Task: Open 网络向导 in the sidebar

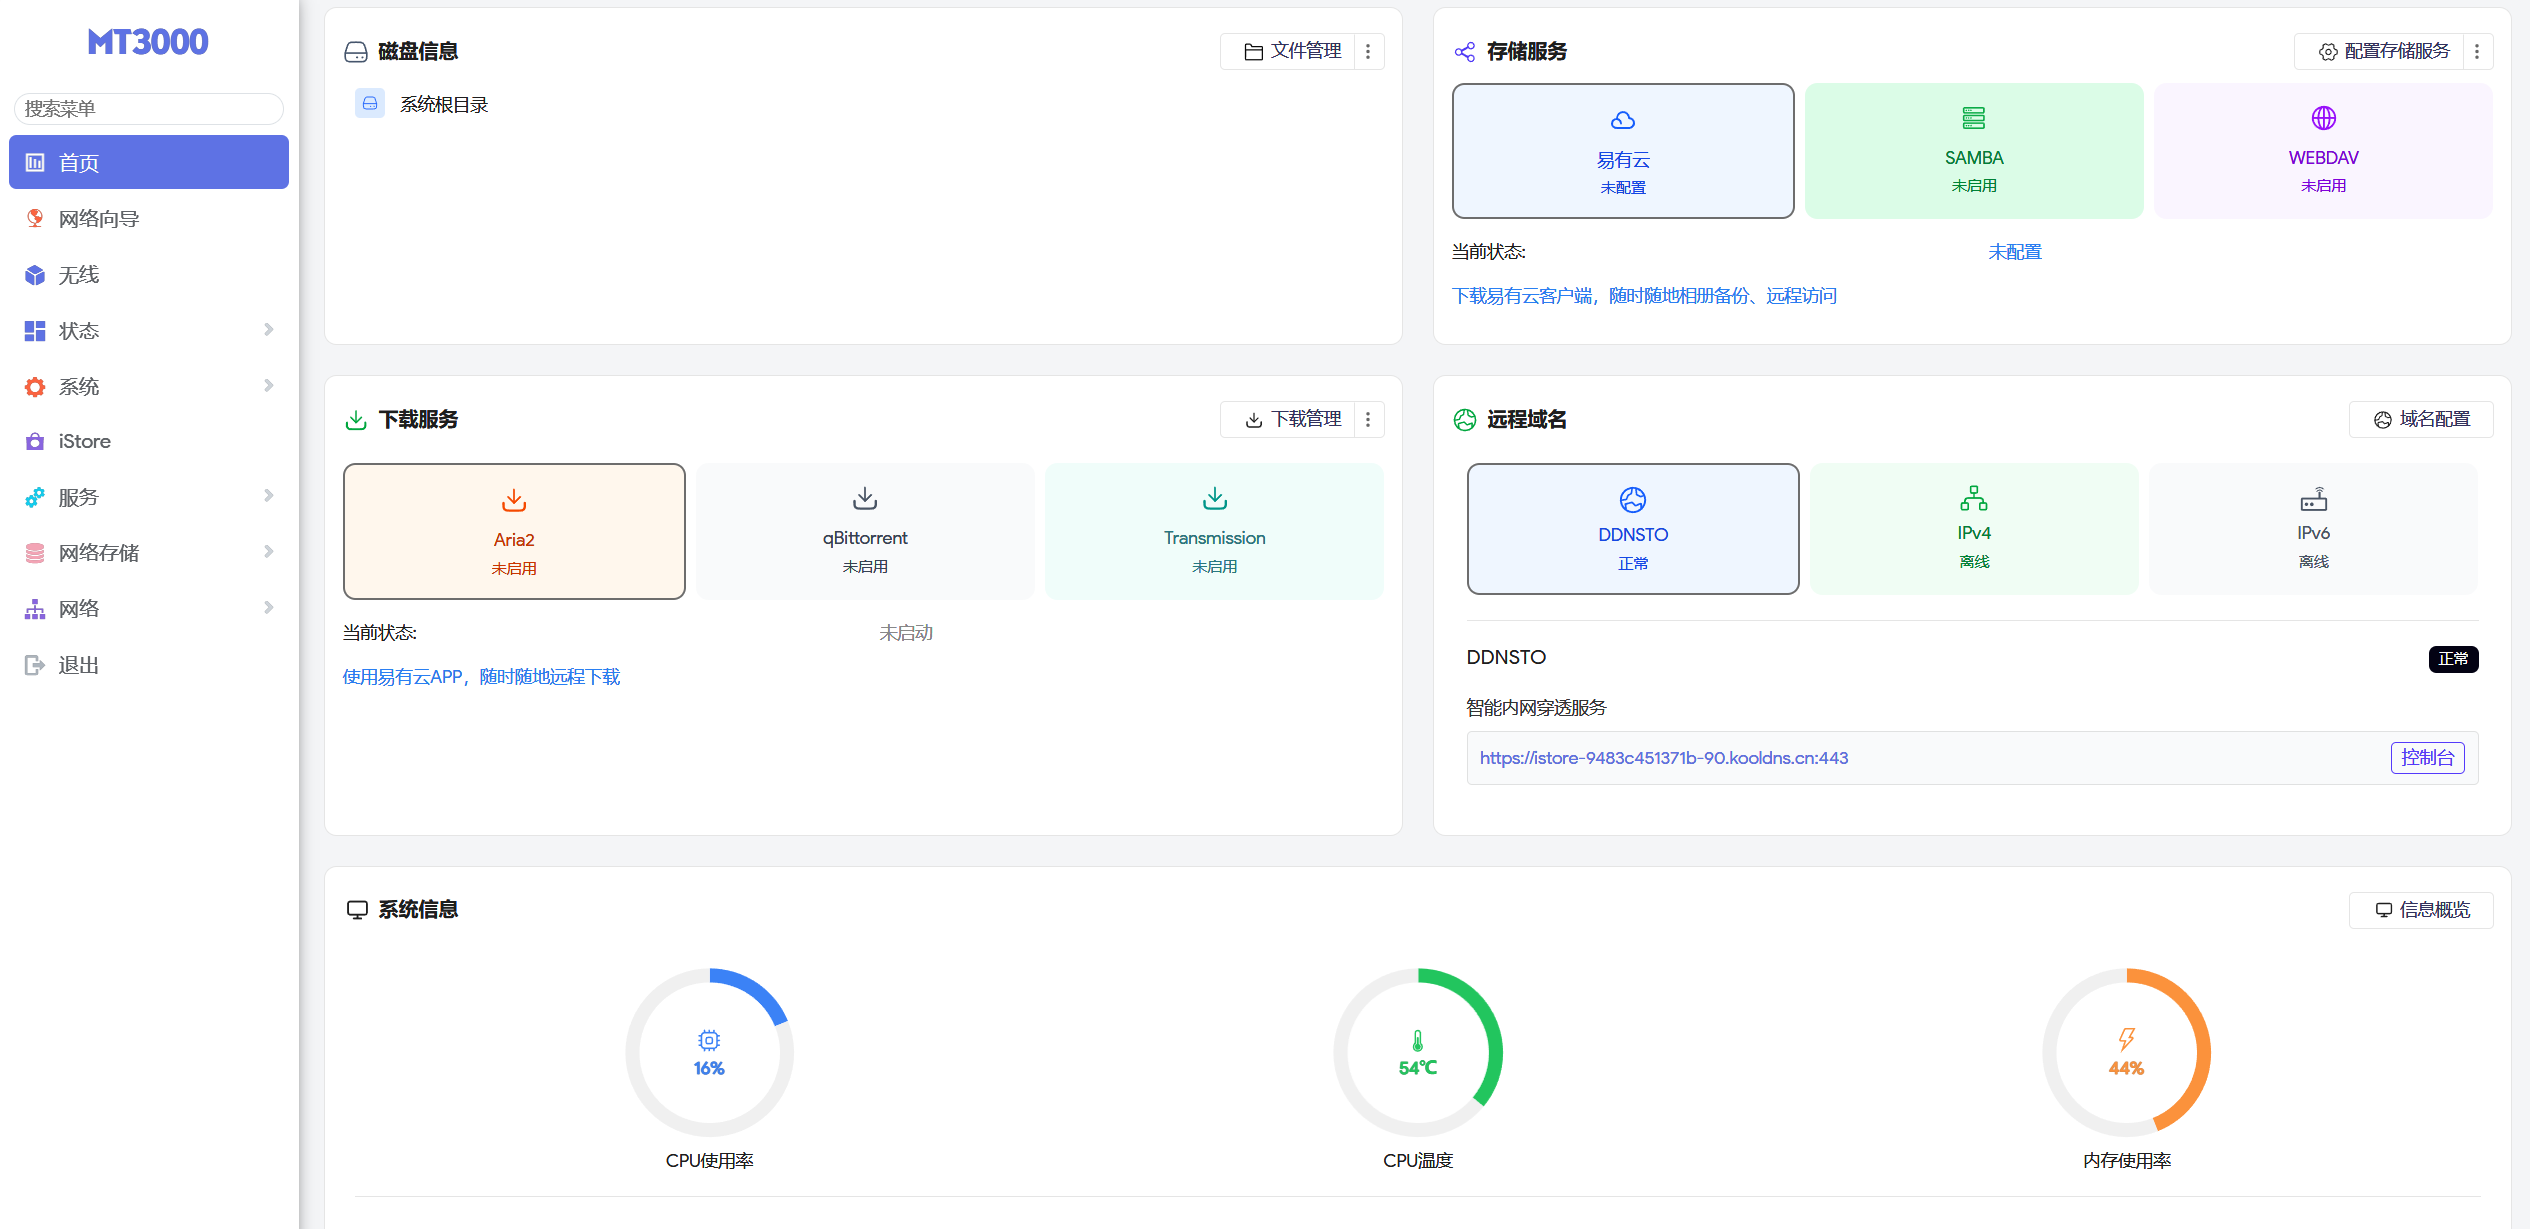Action: pyautogui.click(x=98, y=218)
